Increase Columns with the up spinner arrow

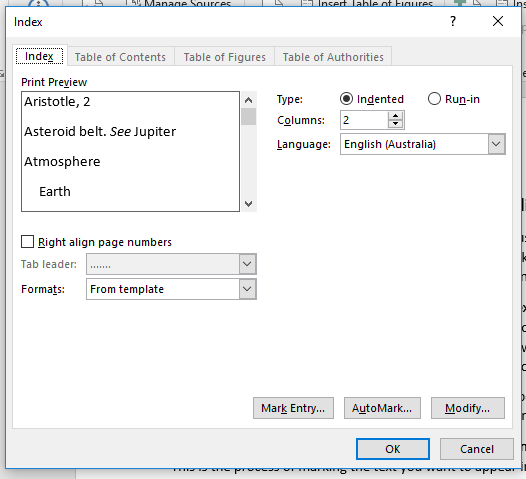pyautogui.click(x=396, y=116)
